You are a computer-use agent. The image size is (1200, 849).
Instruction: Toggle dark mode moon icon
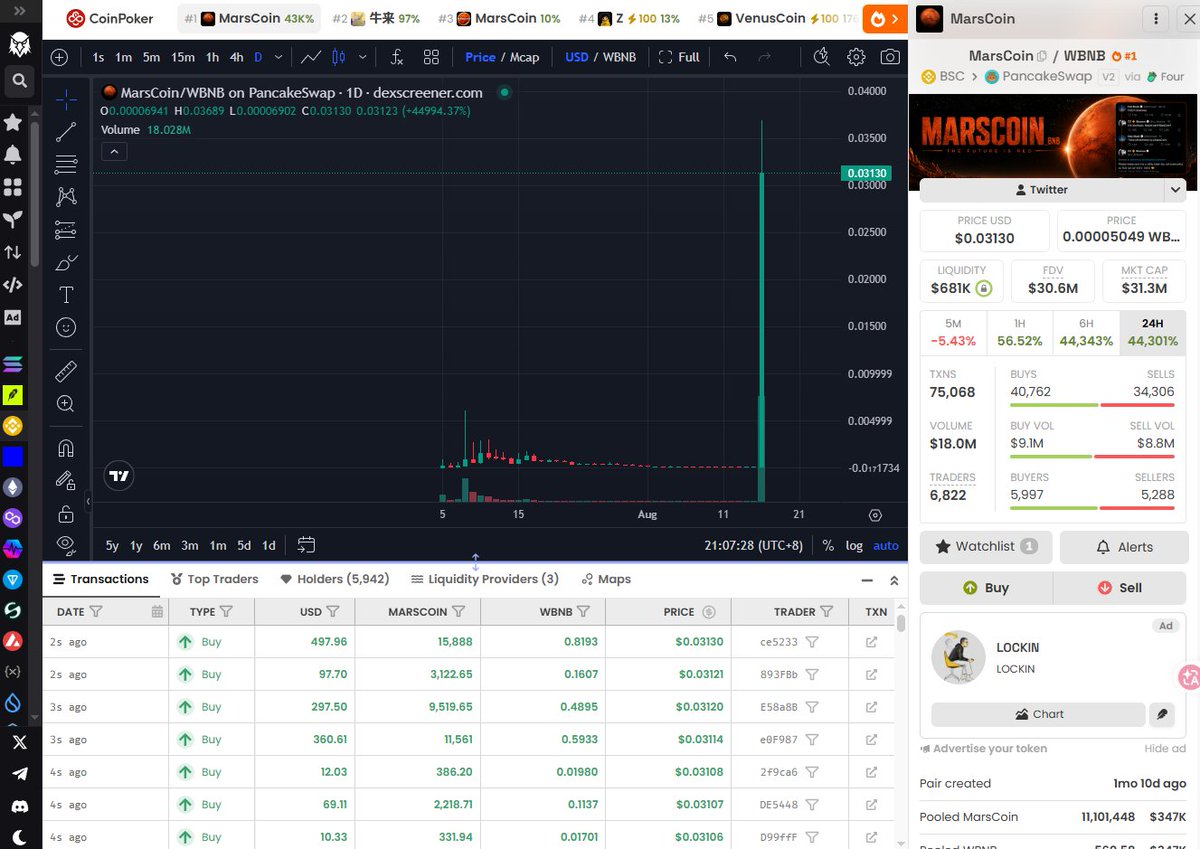click(19, 837)
